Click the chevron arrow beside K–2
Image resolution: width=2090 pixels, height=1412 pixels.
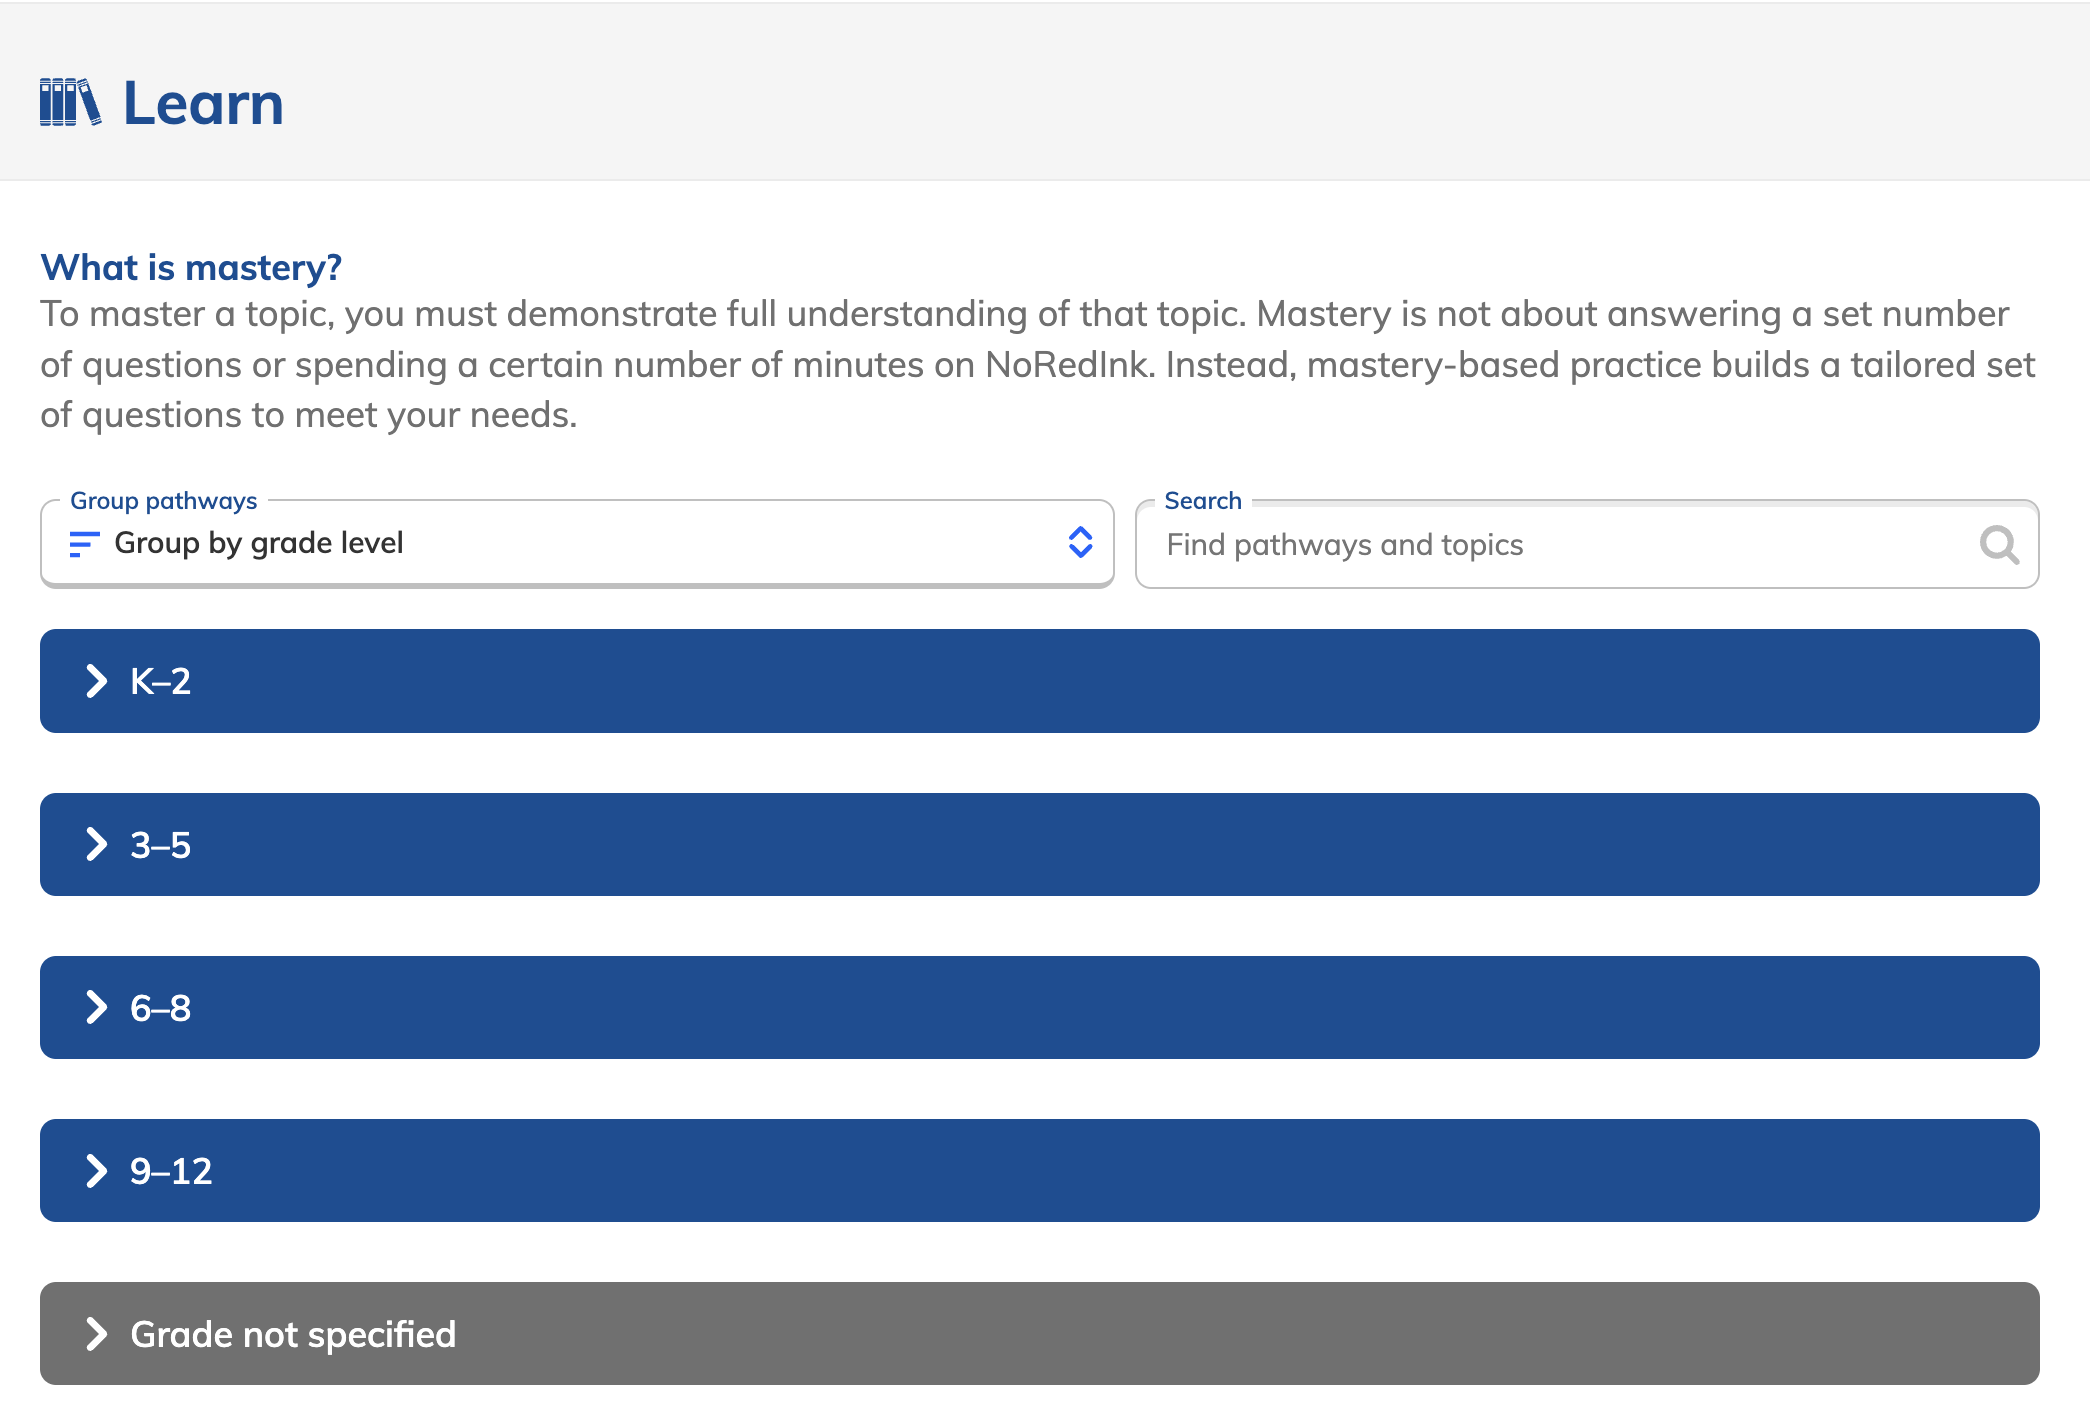coord(96,681)
